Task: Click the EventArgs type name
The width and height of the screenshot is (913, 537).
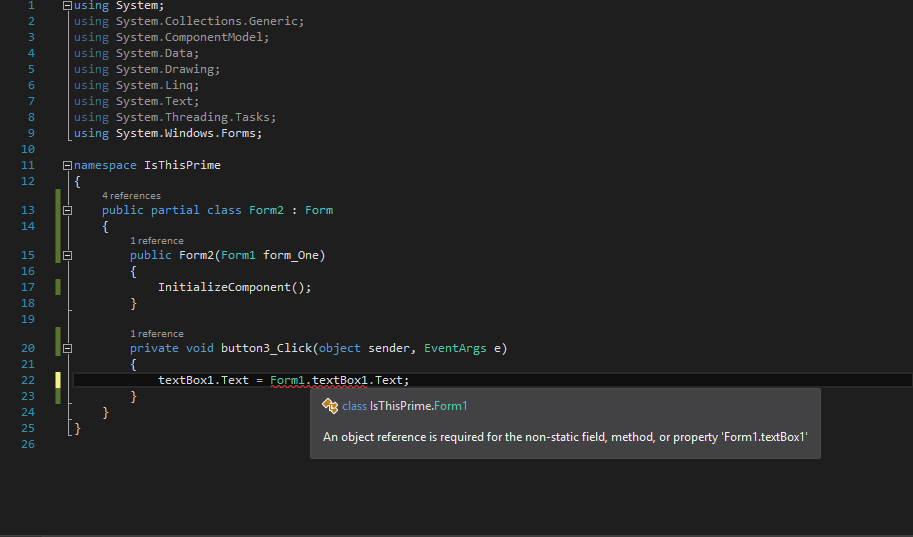Action: [455, 348]
